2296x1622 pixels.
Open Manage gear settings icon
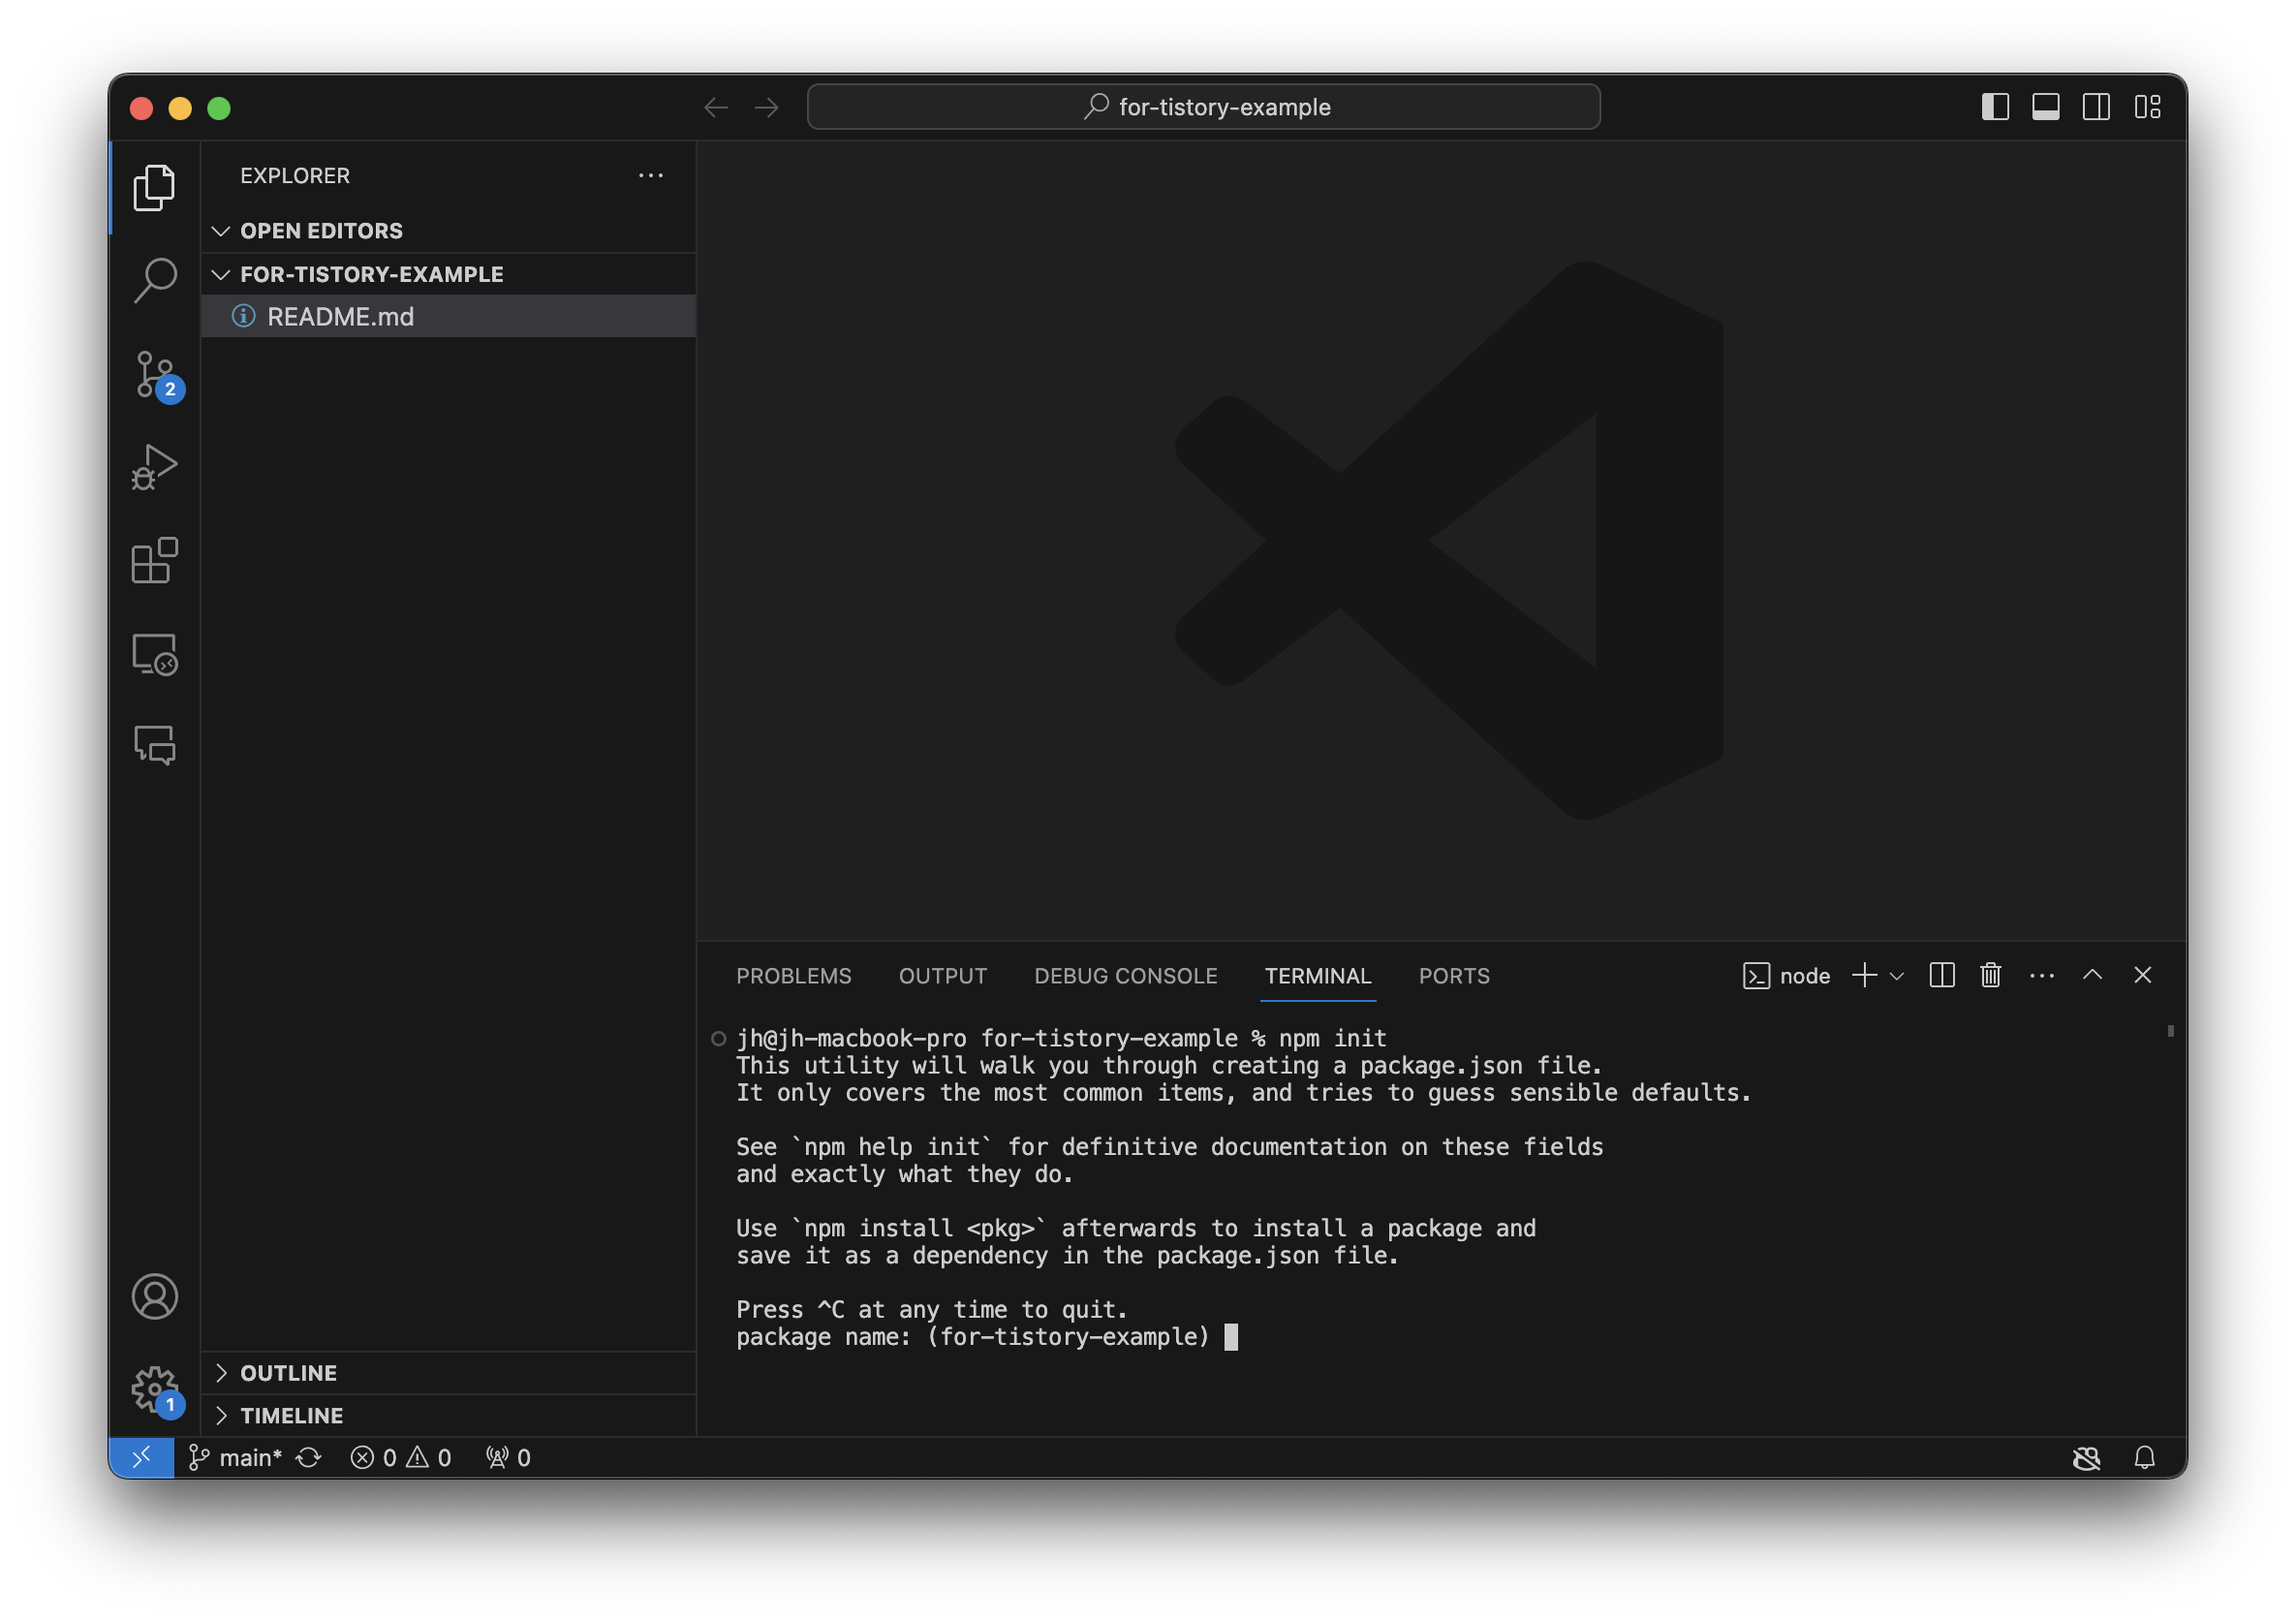[x=155, y=1389]
